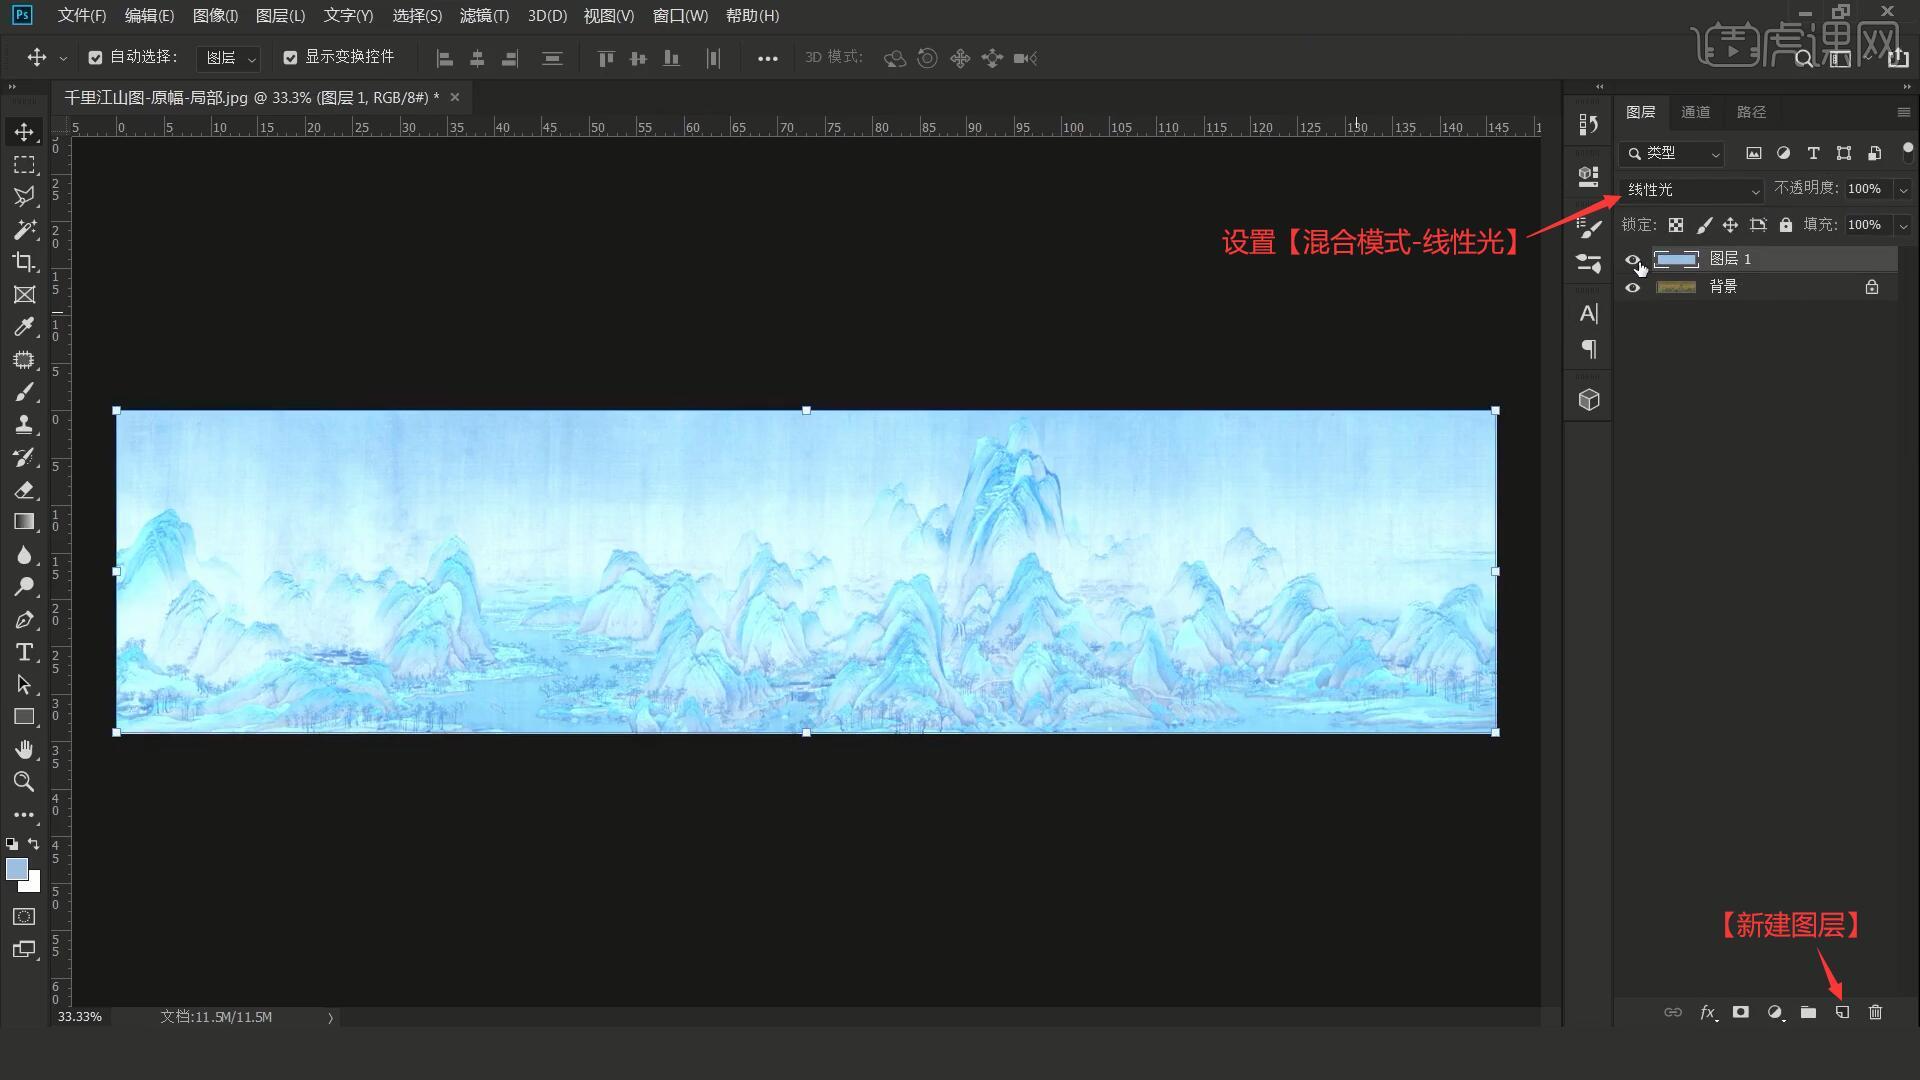Viewport: 1920px width, 1080px height.
Task: Open layer style fx menu
Action: pos(1708,1012)
